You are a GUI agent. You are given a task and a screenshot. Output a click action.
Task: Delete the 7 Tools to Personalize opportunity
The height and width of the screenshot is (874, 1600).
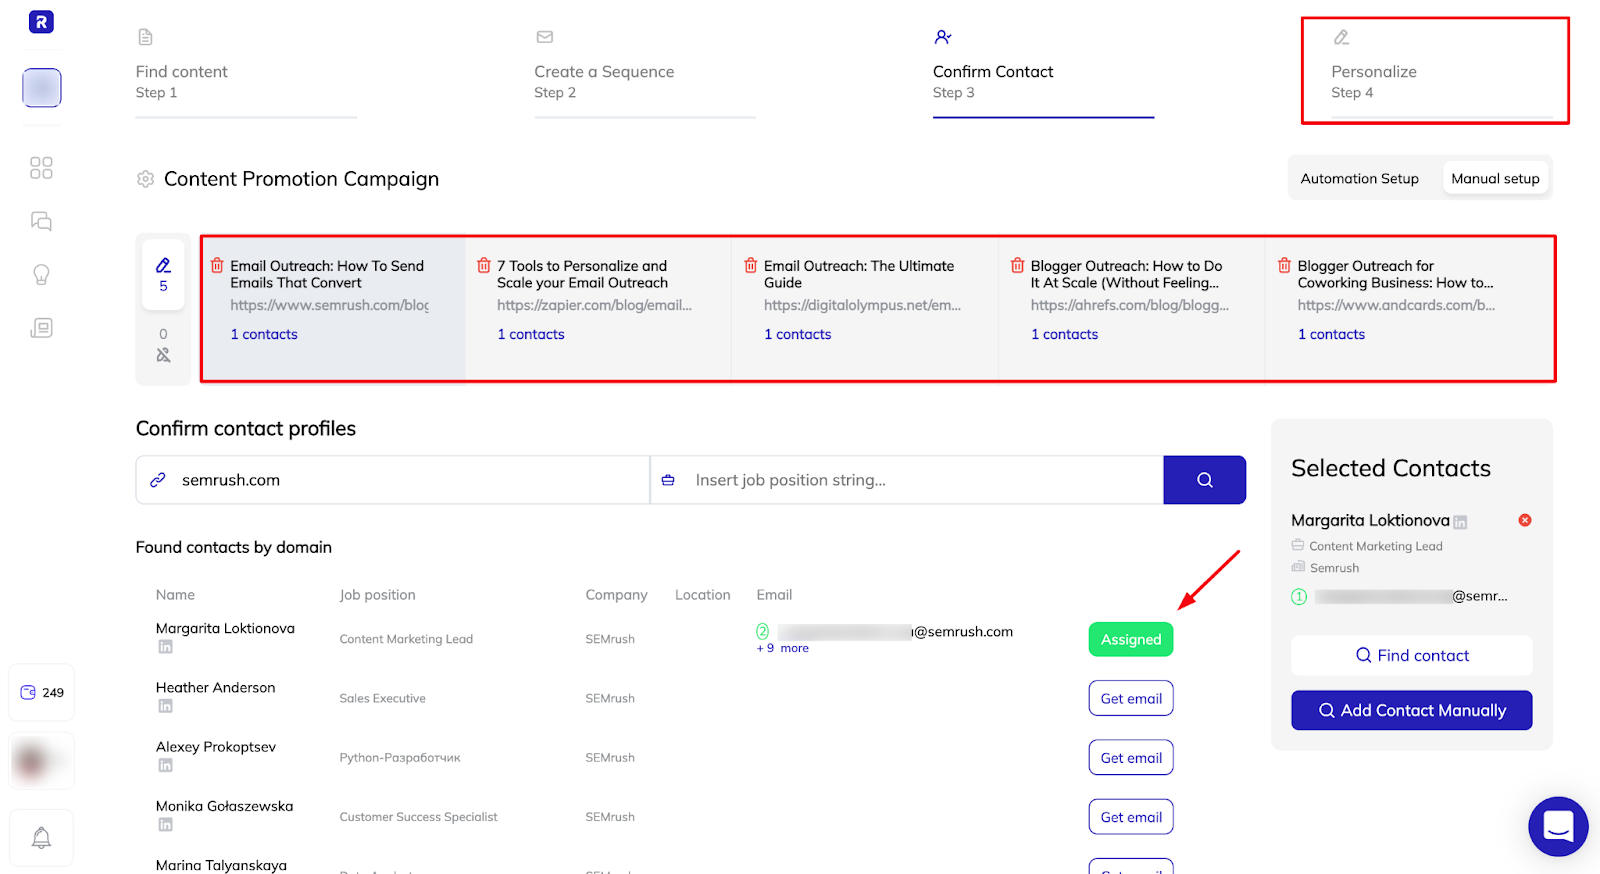484,265
